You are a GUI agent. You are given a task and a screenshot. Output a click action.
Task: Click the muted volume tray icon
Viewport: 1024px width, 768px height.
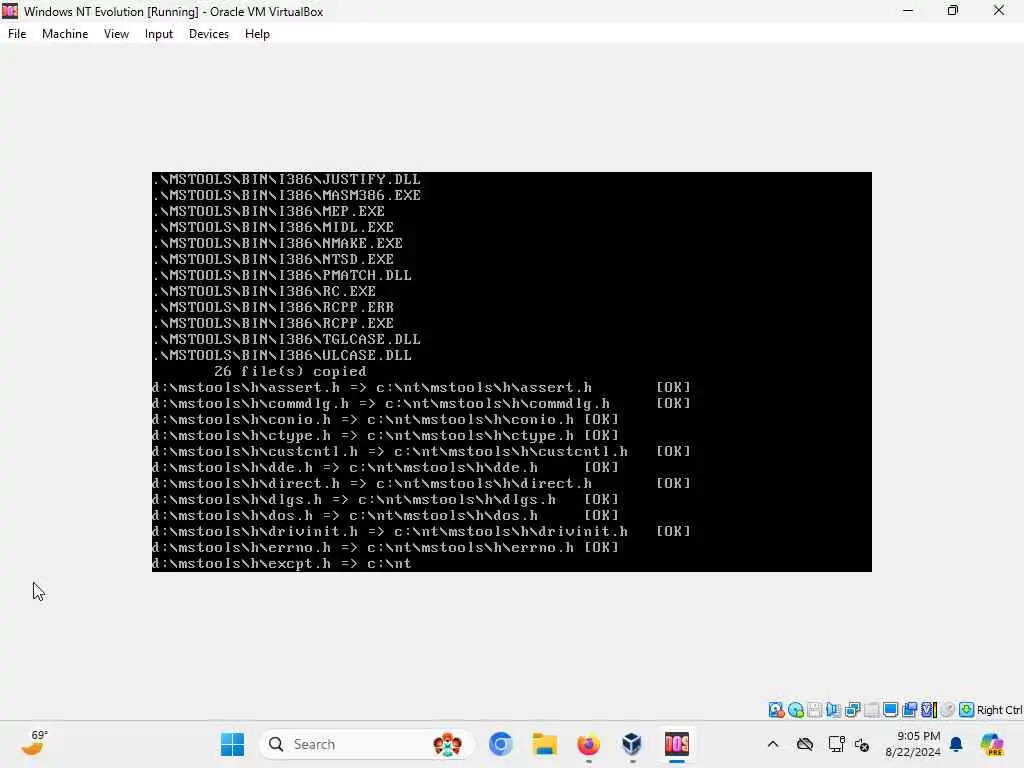pos(862,744)
